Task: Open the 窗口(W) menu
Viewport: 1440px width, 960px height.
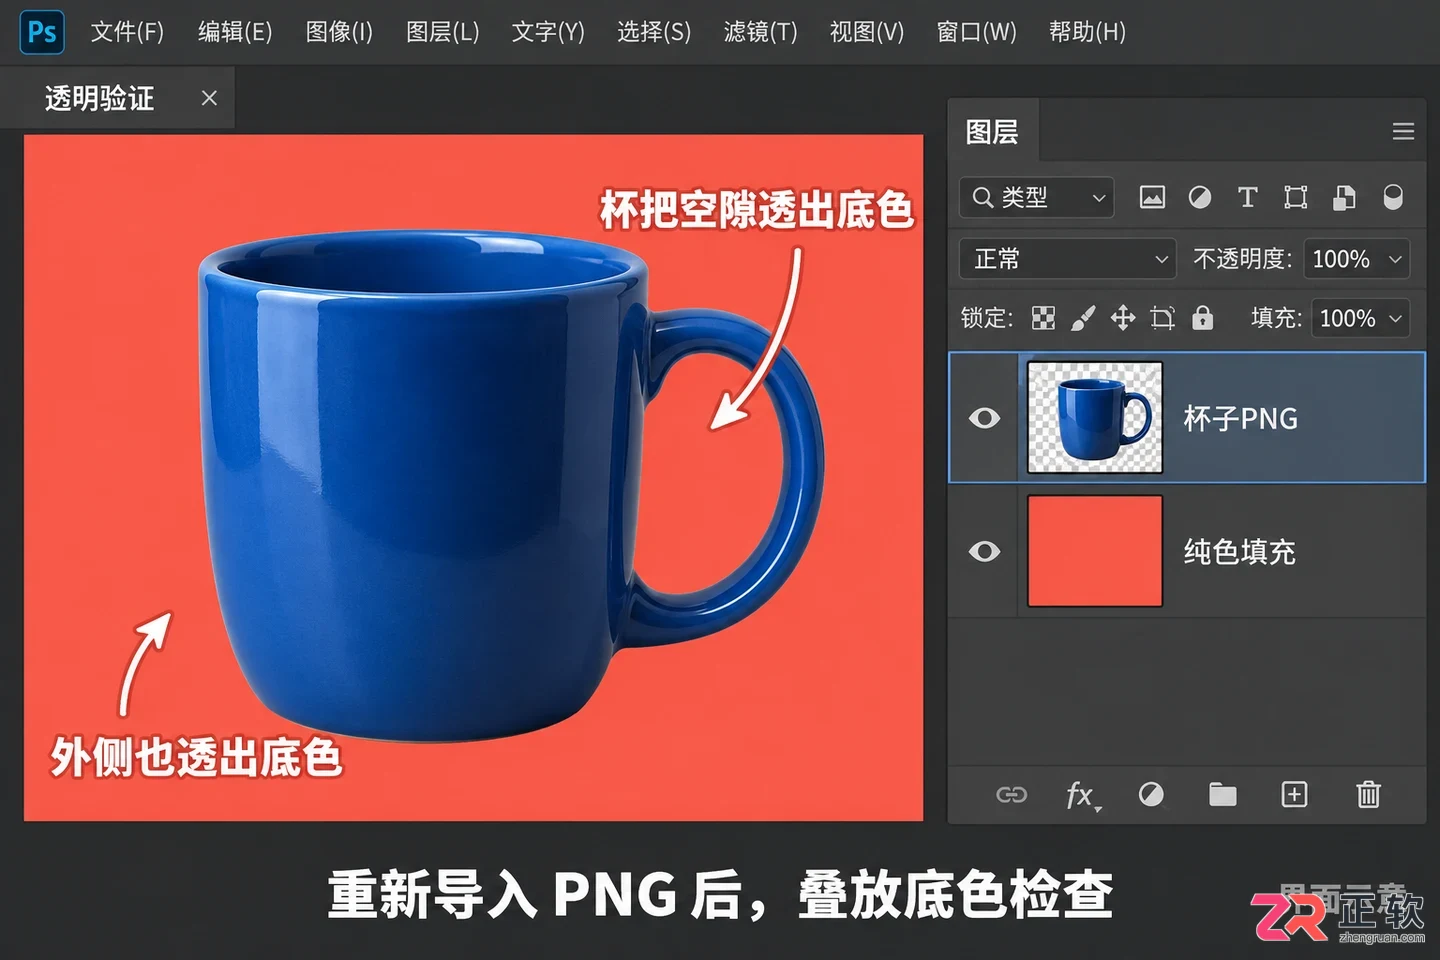Action: (976, 32)
